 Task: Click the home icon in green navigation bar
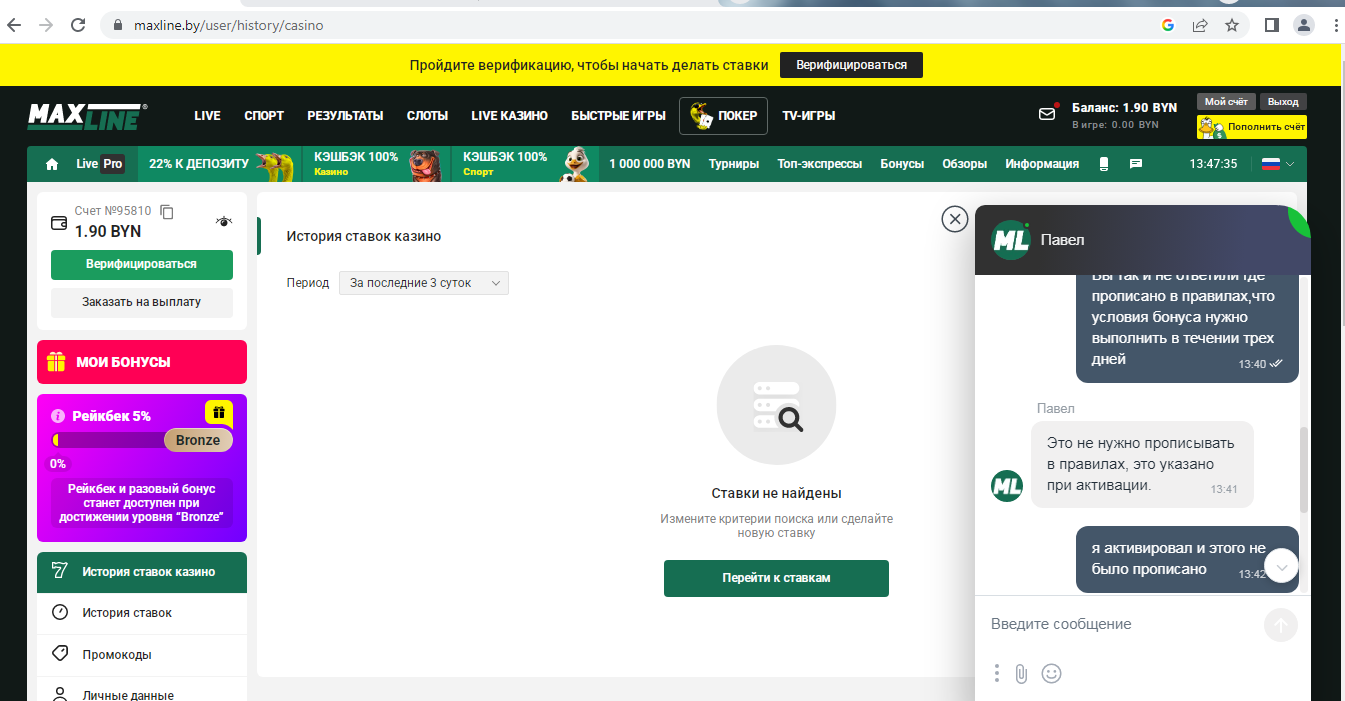tap(52, 164)
